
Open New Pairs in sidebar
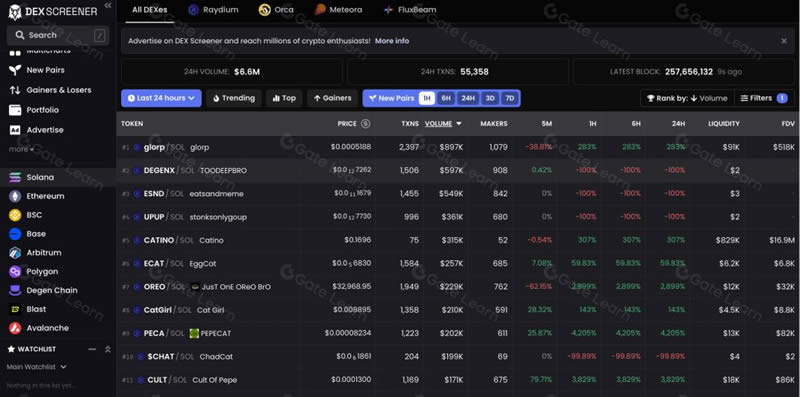[x=37, y=70]
